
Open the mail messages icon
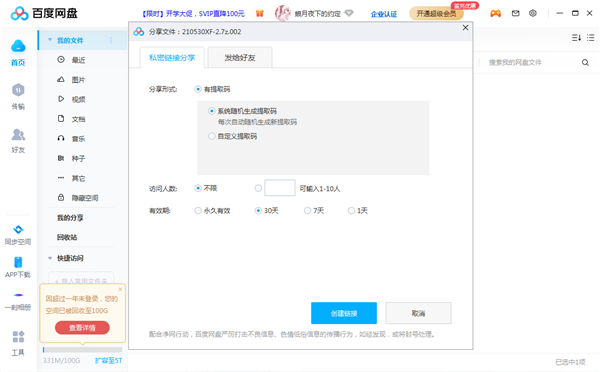(515, 13)
